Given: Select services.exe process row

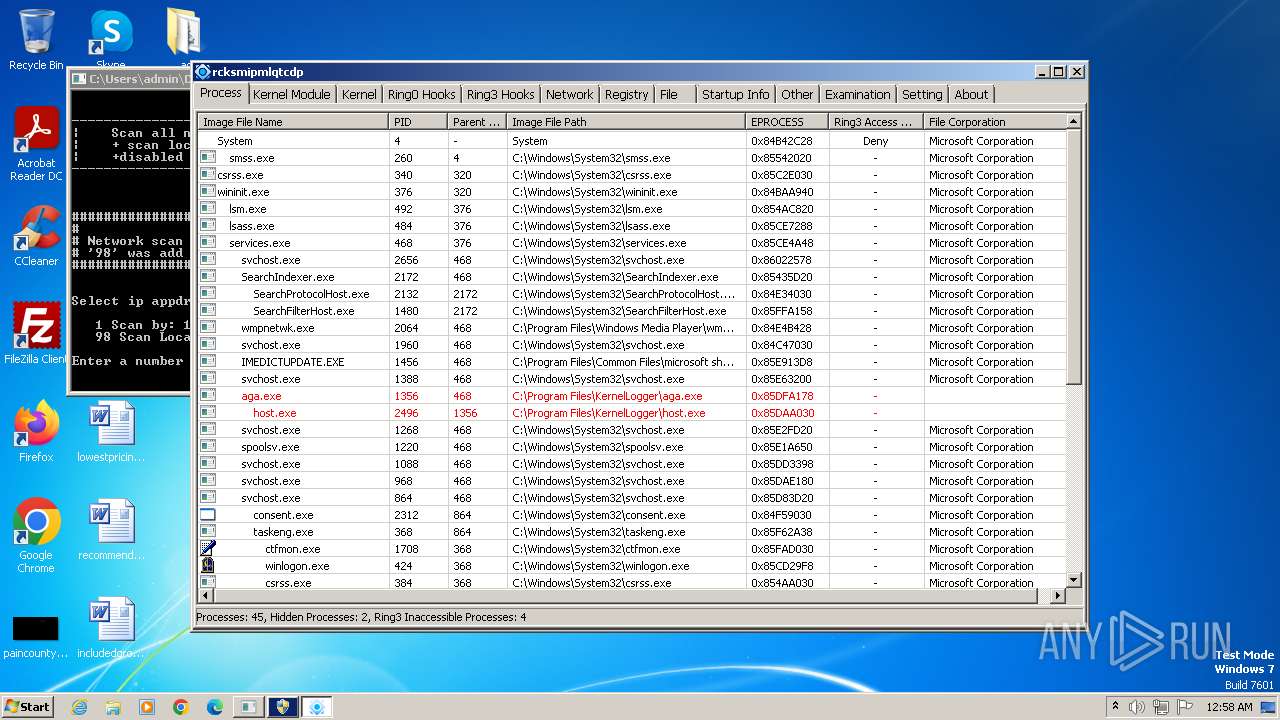Looking at the screenshot, I should coord(631,243).
